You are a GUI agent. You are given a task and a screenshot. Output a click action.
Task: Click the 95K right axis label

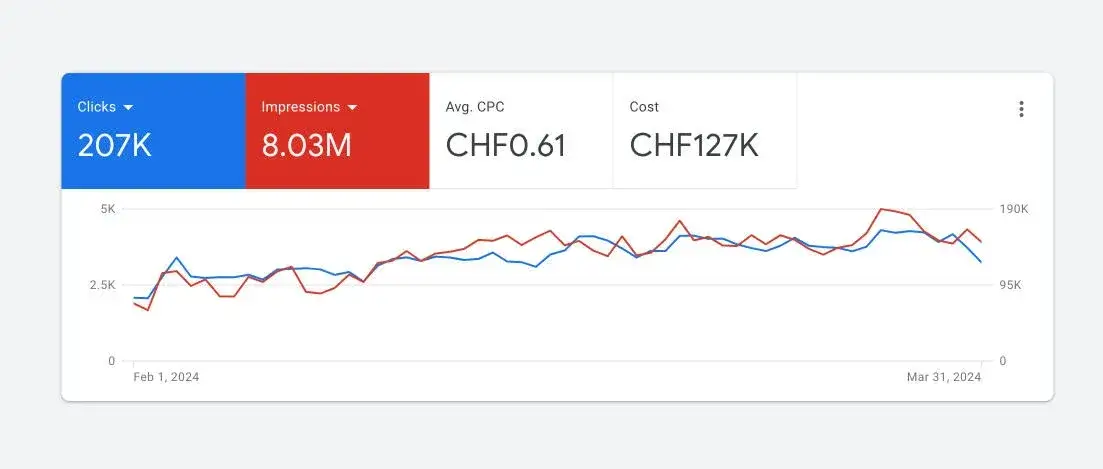click(1011, 285)
